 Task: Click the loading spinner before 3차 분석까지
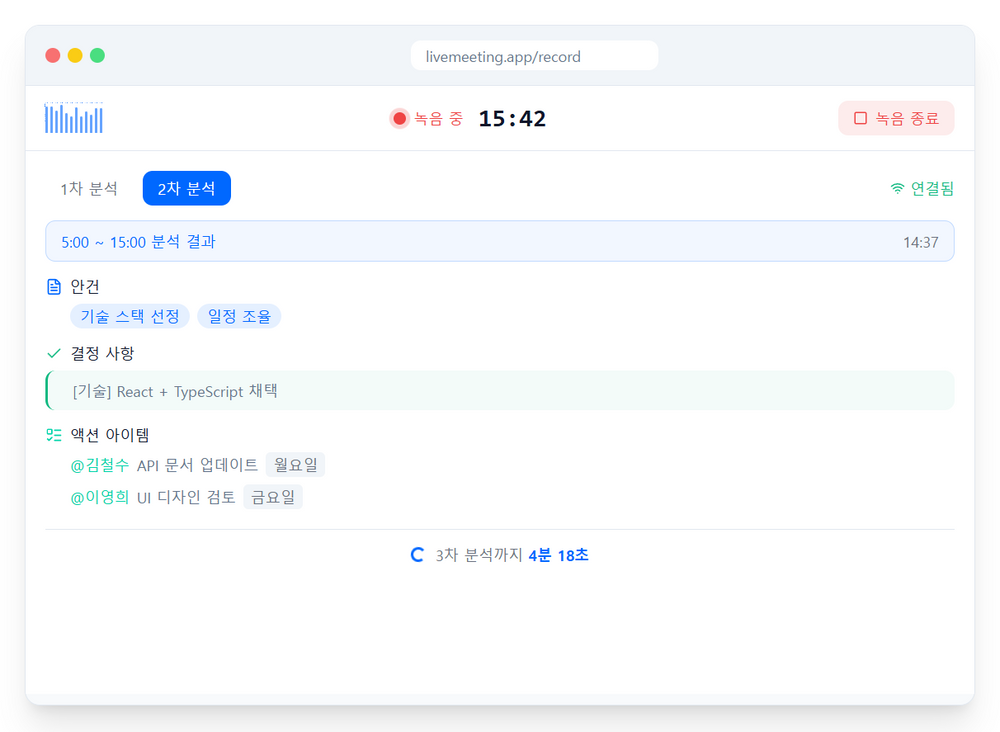click(x=418, y=555)
